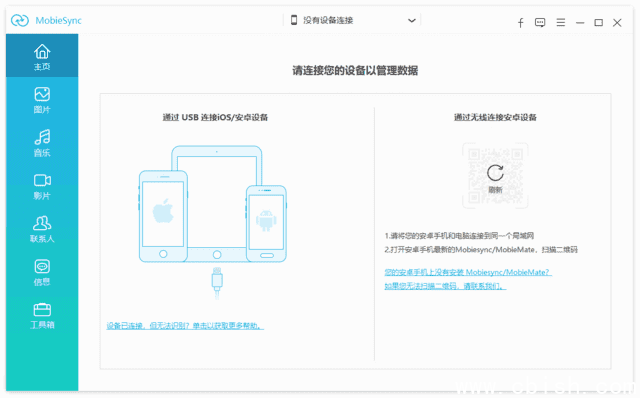This screenshot has width=640, height=398.
Task: Open the hamburger menu in title bar
Action: click(561, 22)
